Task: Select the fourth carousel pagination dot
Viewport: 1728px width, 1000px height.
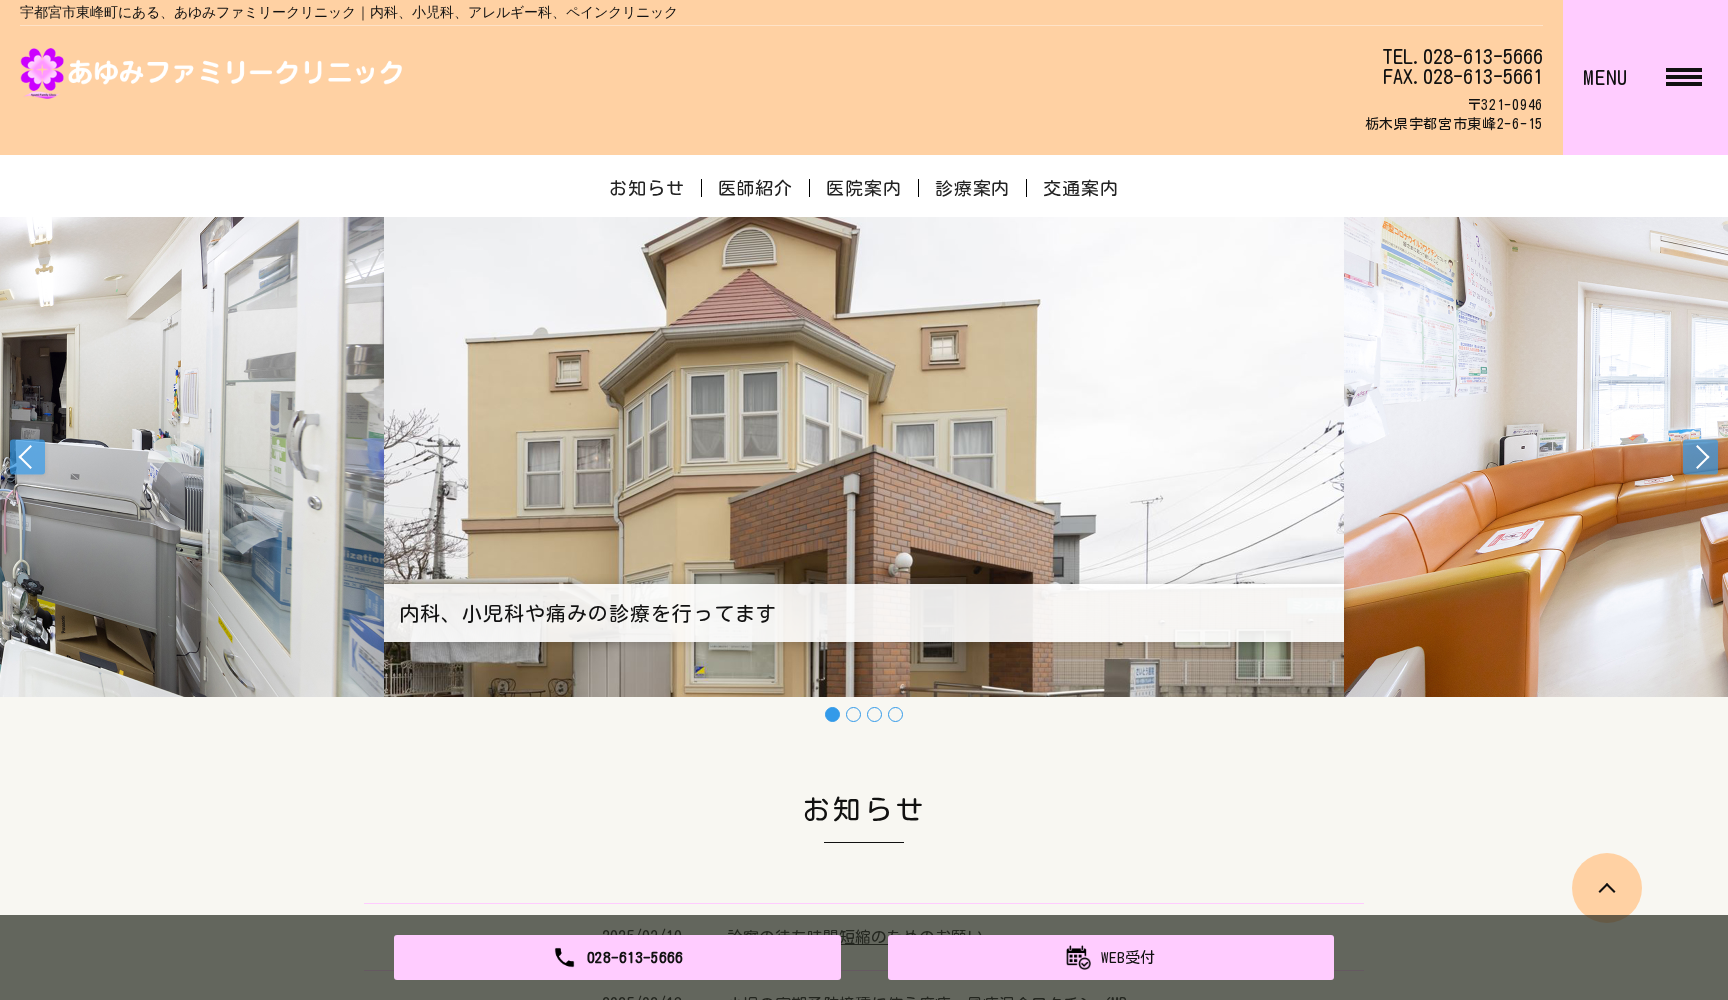Action: coord(895,714)
